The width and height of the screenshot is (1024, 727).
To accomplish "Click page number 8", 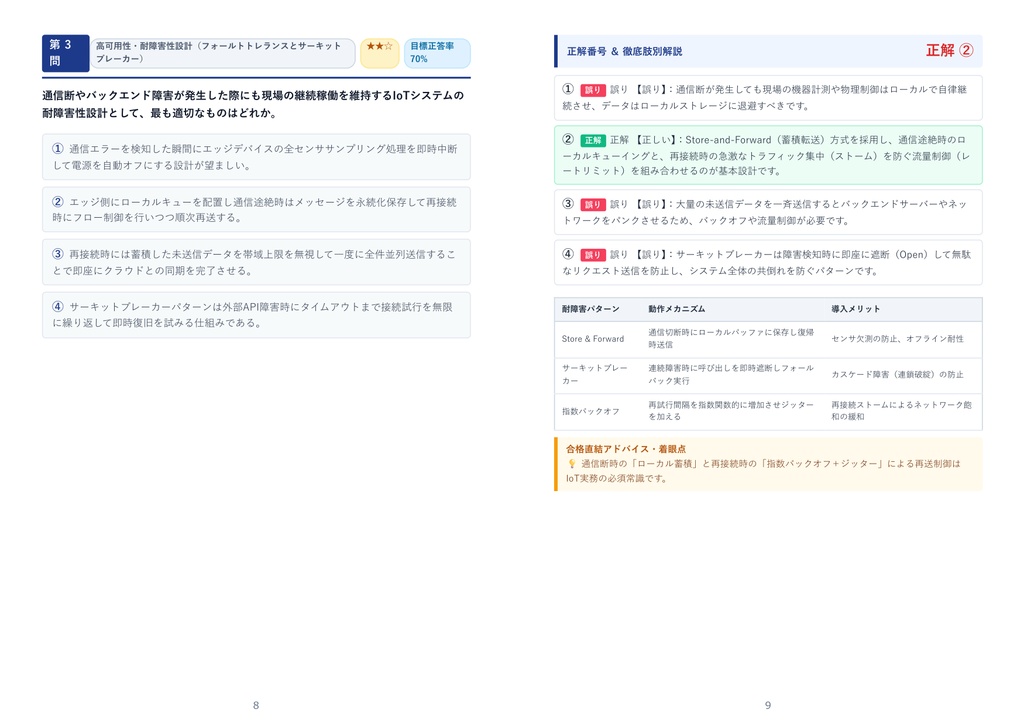I will [256, 705].
